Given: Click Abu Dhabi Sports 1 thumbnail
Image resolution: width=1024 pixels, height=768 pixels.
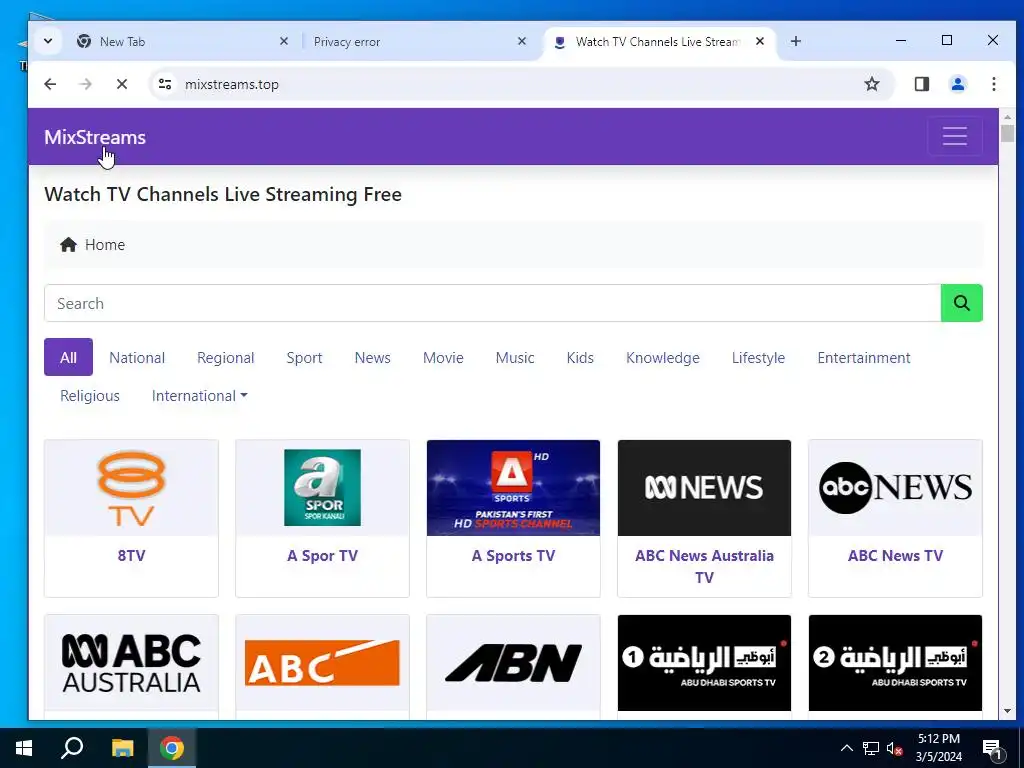Looking at the screenshot, I should coord(704,663).
